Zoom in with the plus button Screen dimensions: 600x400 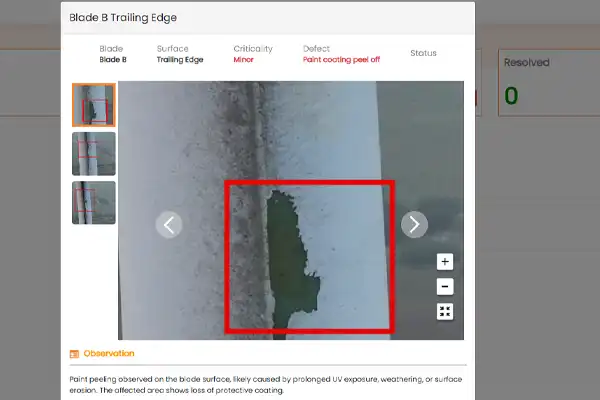tap(445, 262)
